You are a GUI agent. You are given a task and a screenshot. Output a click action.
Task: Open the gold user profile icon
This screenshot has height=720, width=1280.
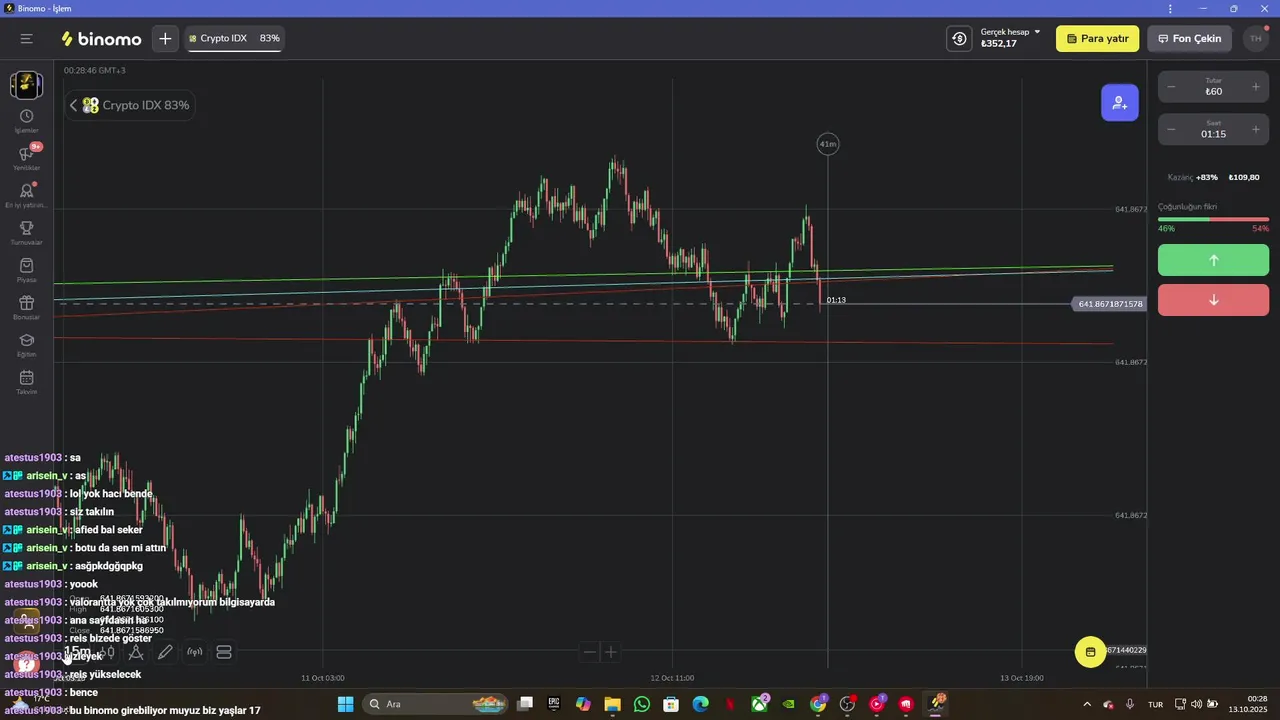(27, 622)
